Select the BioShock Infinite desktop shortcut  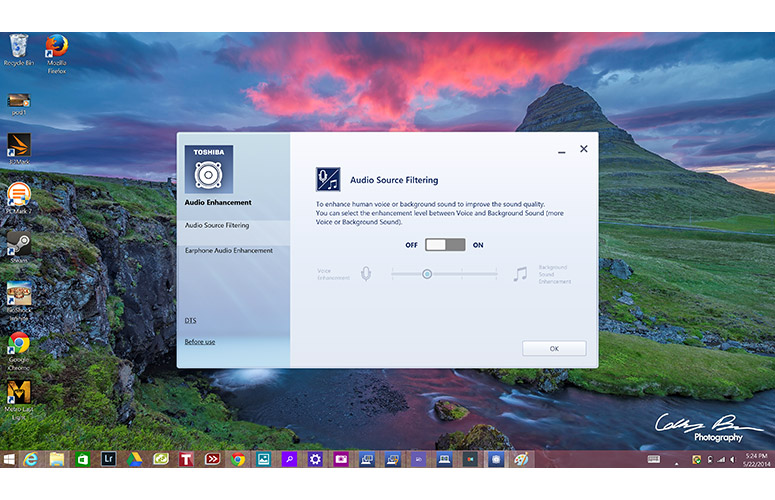19,300
